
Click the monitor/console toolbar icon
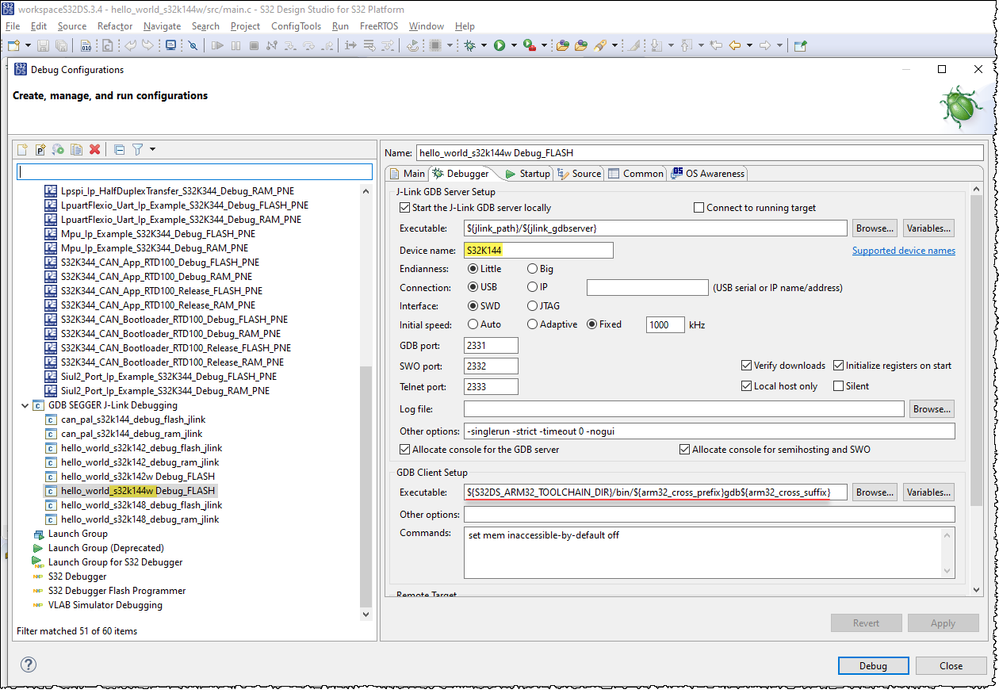point(171,45)
